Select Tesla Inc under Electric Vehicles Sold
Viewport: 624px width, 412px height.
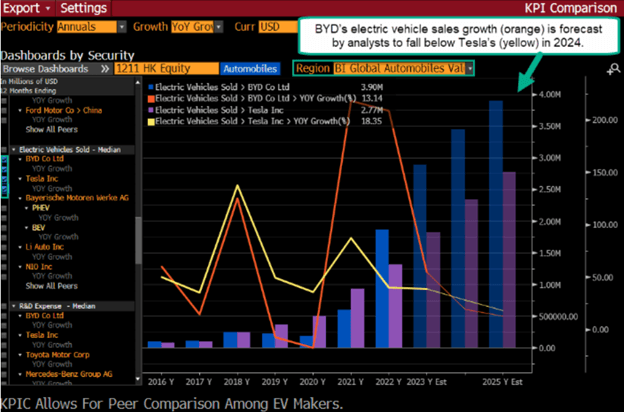[x=42, y=179]
